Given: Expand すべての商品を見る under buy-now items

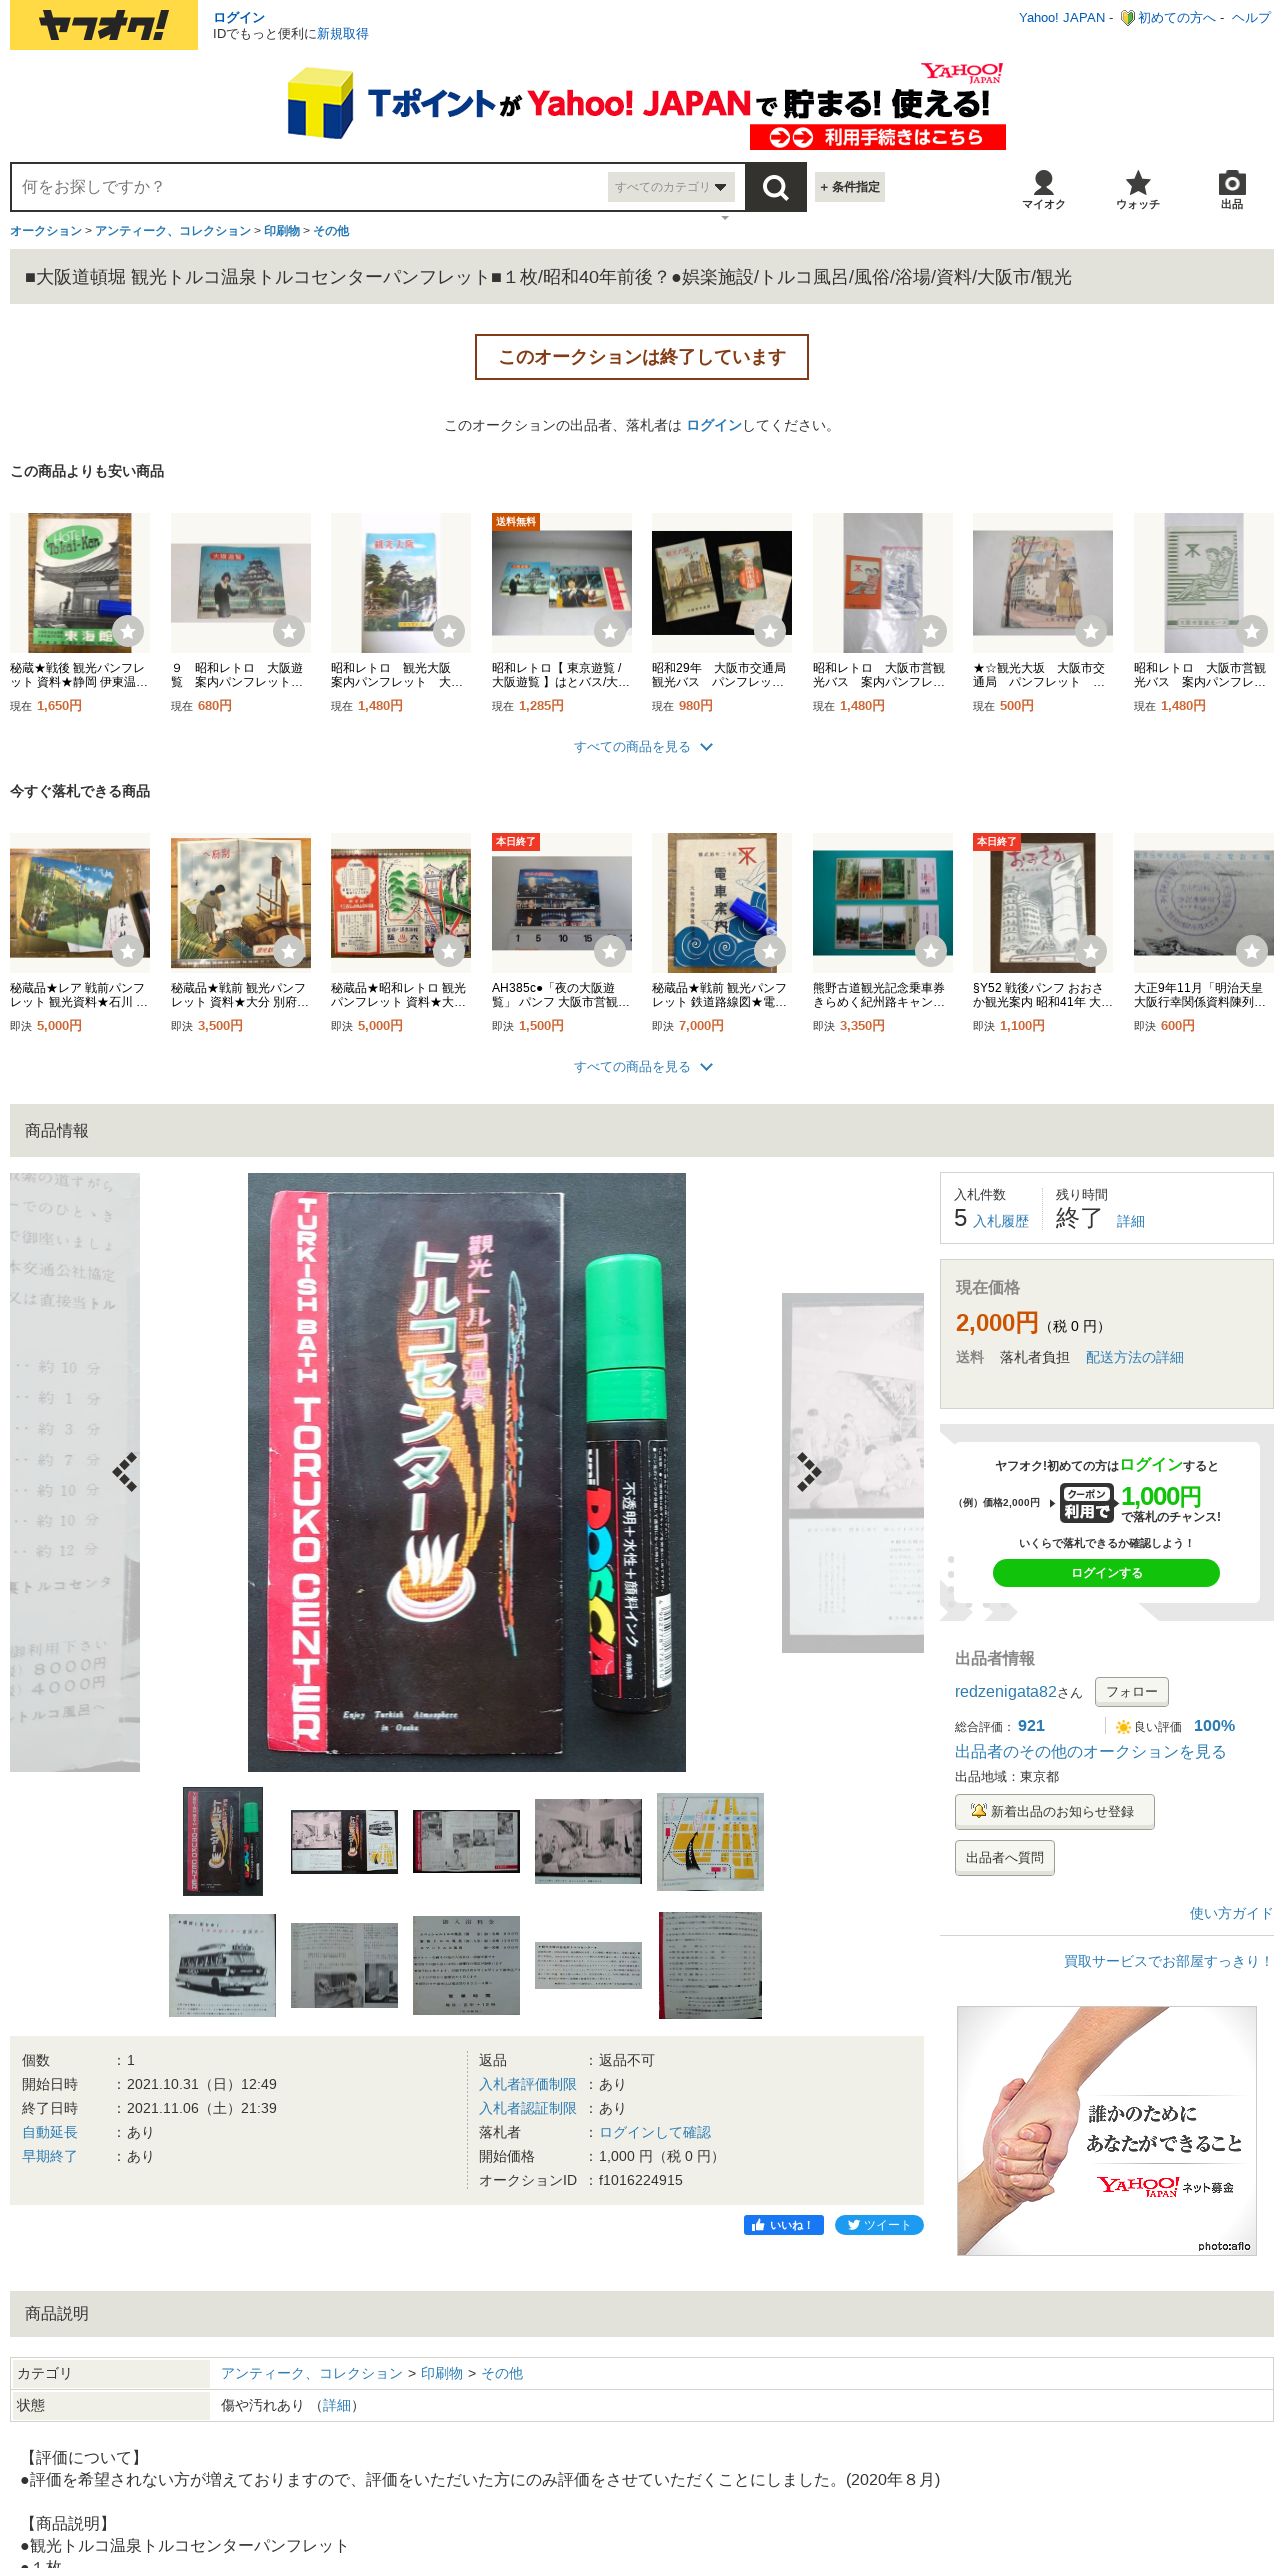Looking at the screenshot, I should [x=642, y=1067].
